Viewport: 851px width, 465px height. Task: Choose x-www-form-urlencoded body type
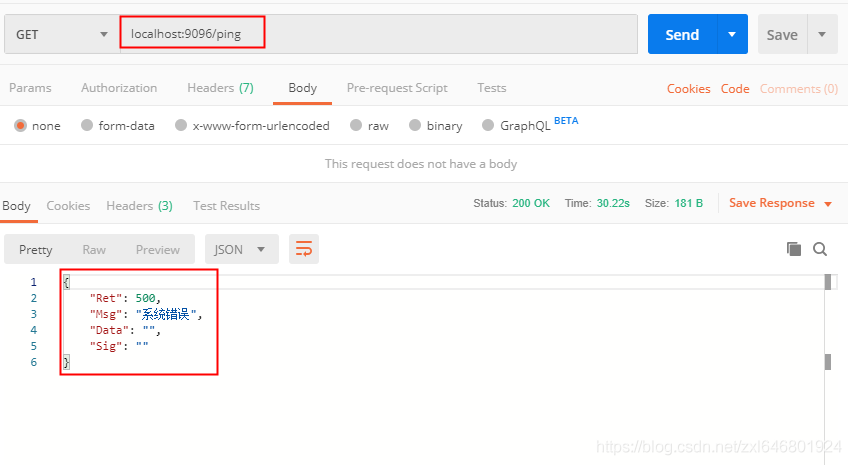pyautogui.click(x=181, y=126)
